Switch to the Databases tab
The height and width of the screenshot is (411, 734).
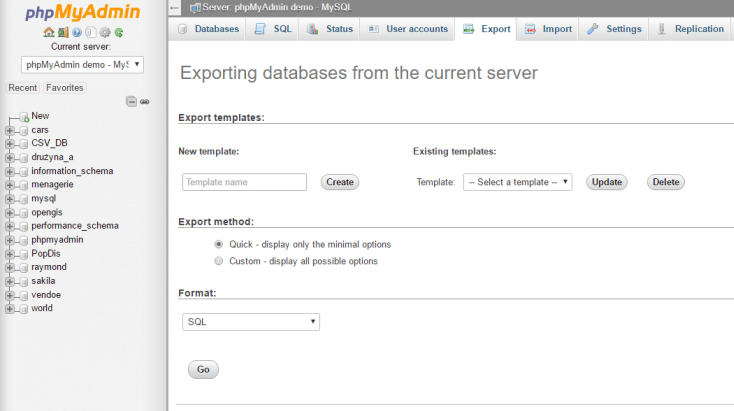click(208, 29)
